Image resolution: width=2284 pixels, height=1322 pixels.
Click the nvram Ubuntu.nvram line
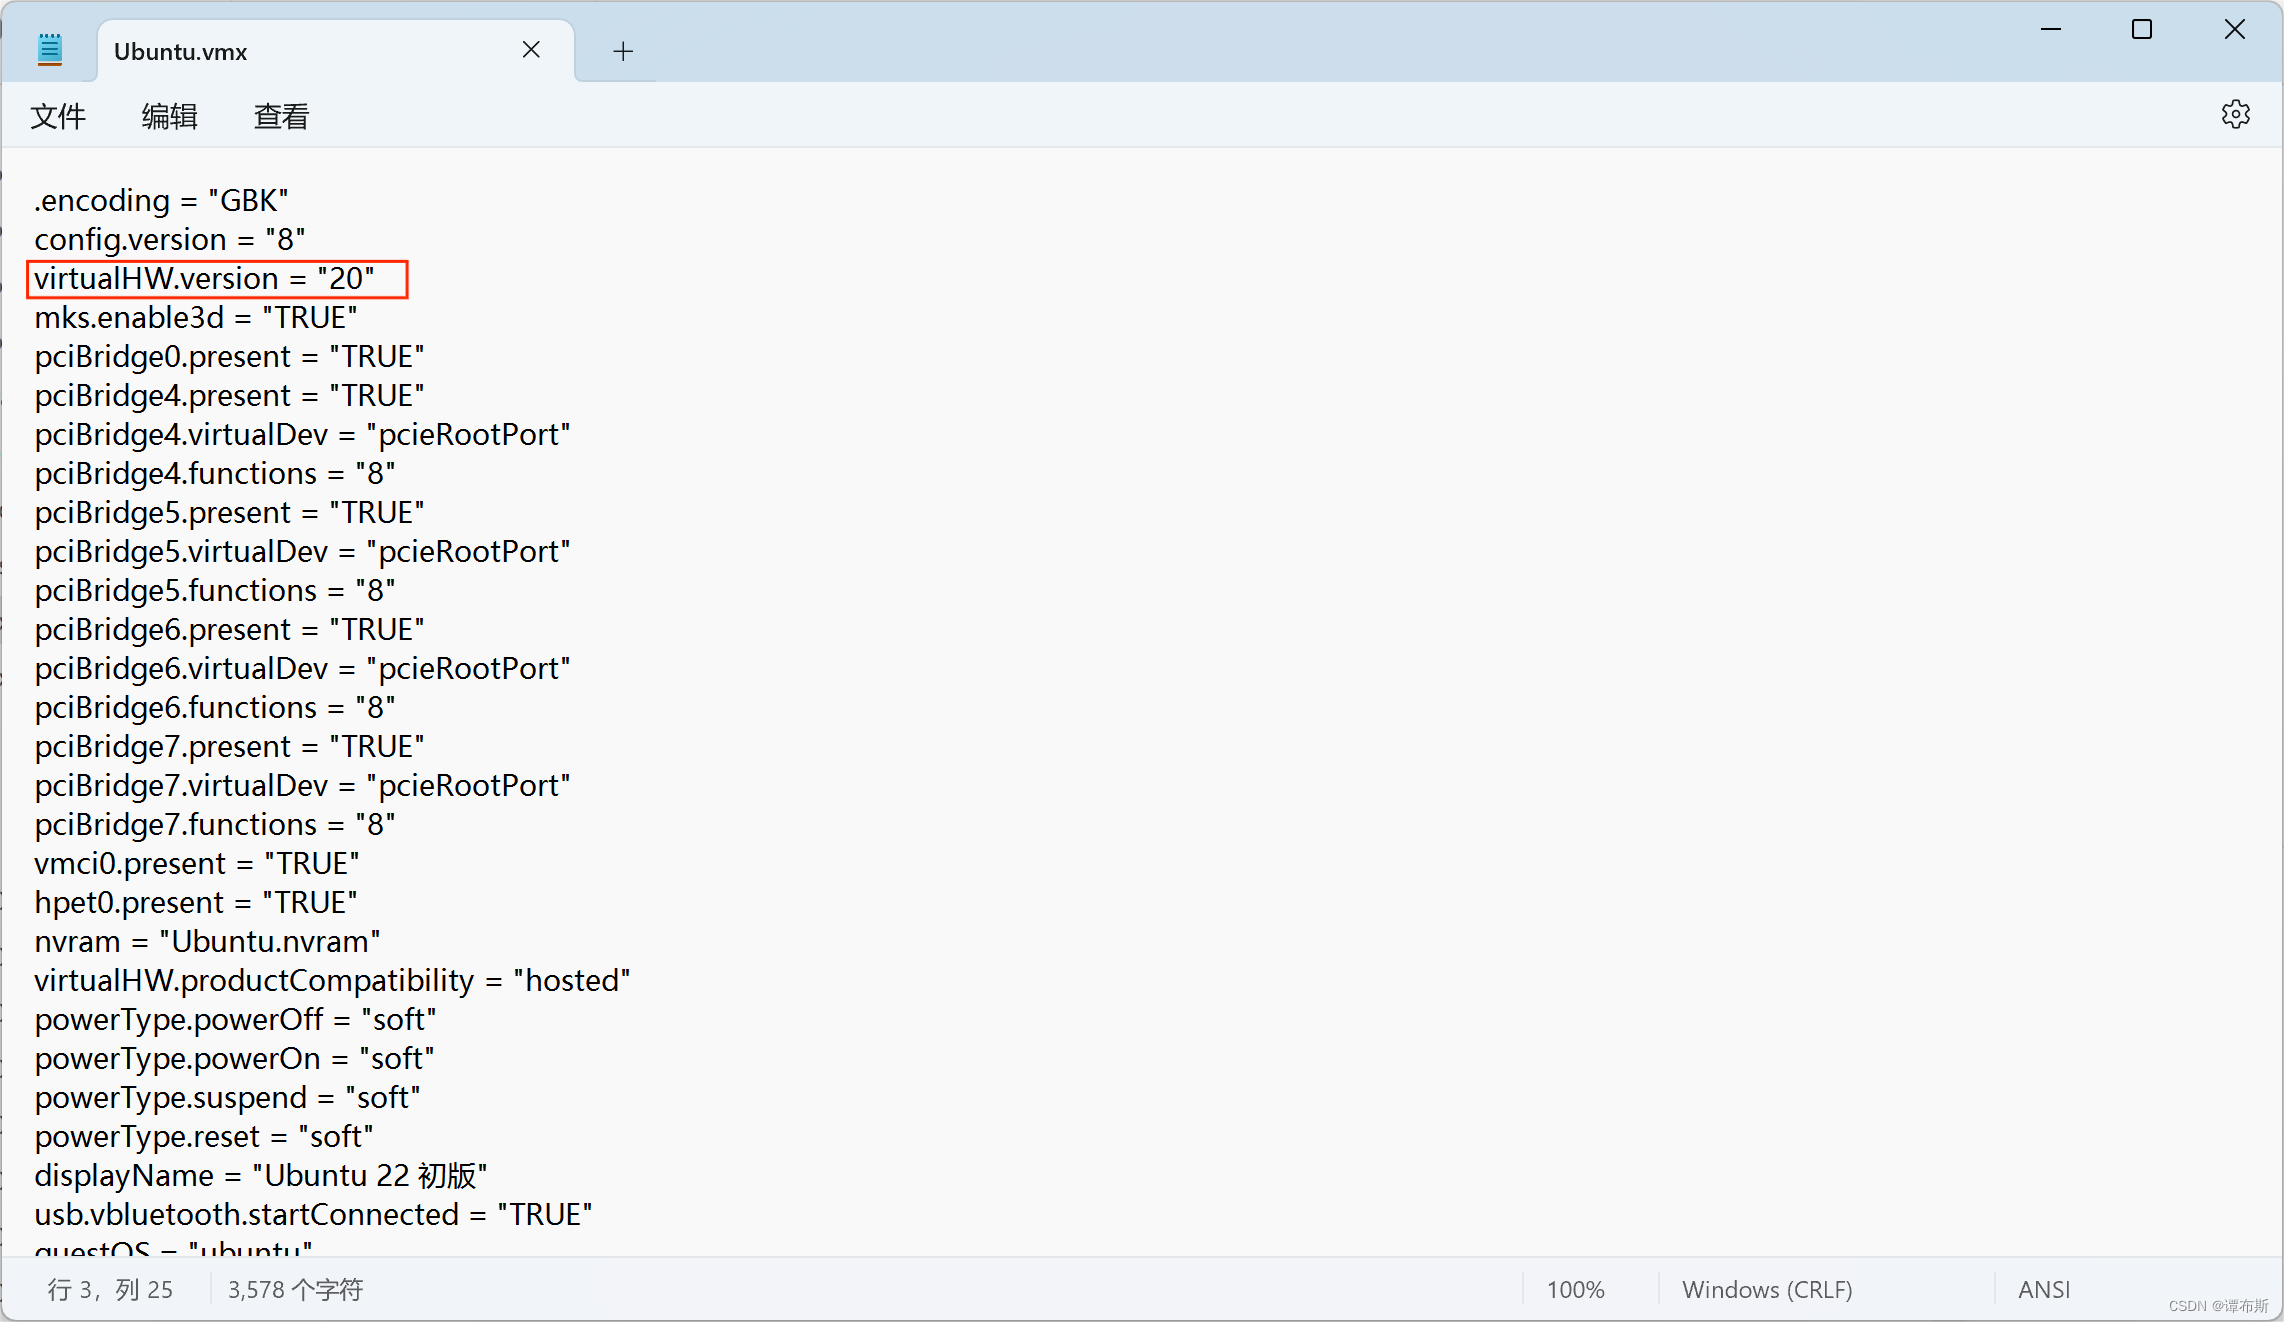[207, 942]
